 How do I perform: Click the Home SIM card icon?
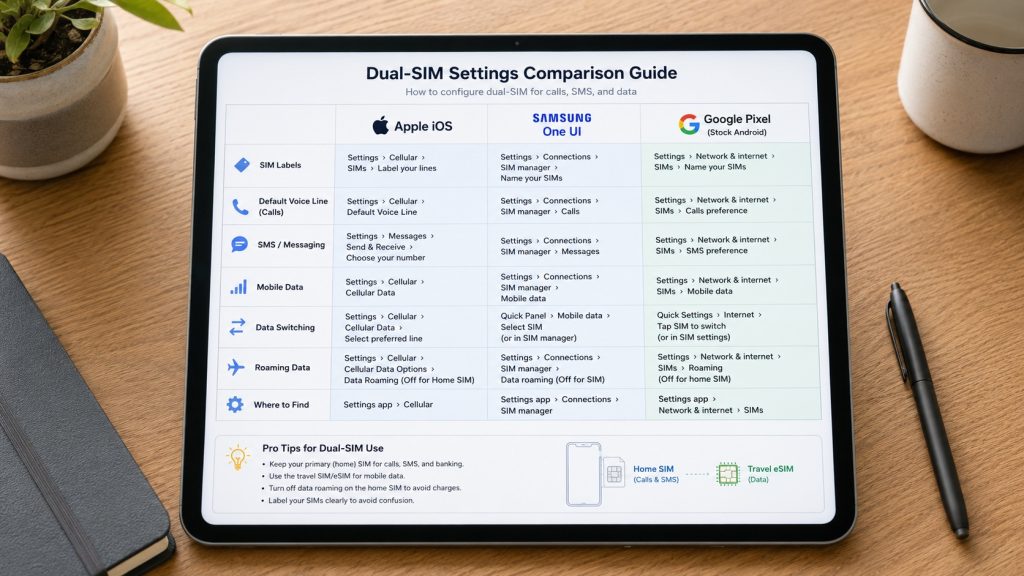tap(614, 474)
